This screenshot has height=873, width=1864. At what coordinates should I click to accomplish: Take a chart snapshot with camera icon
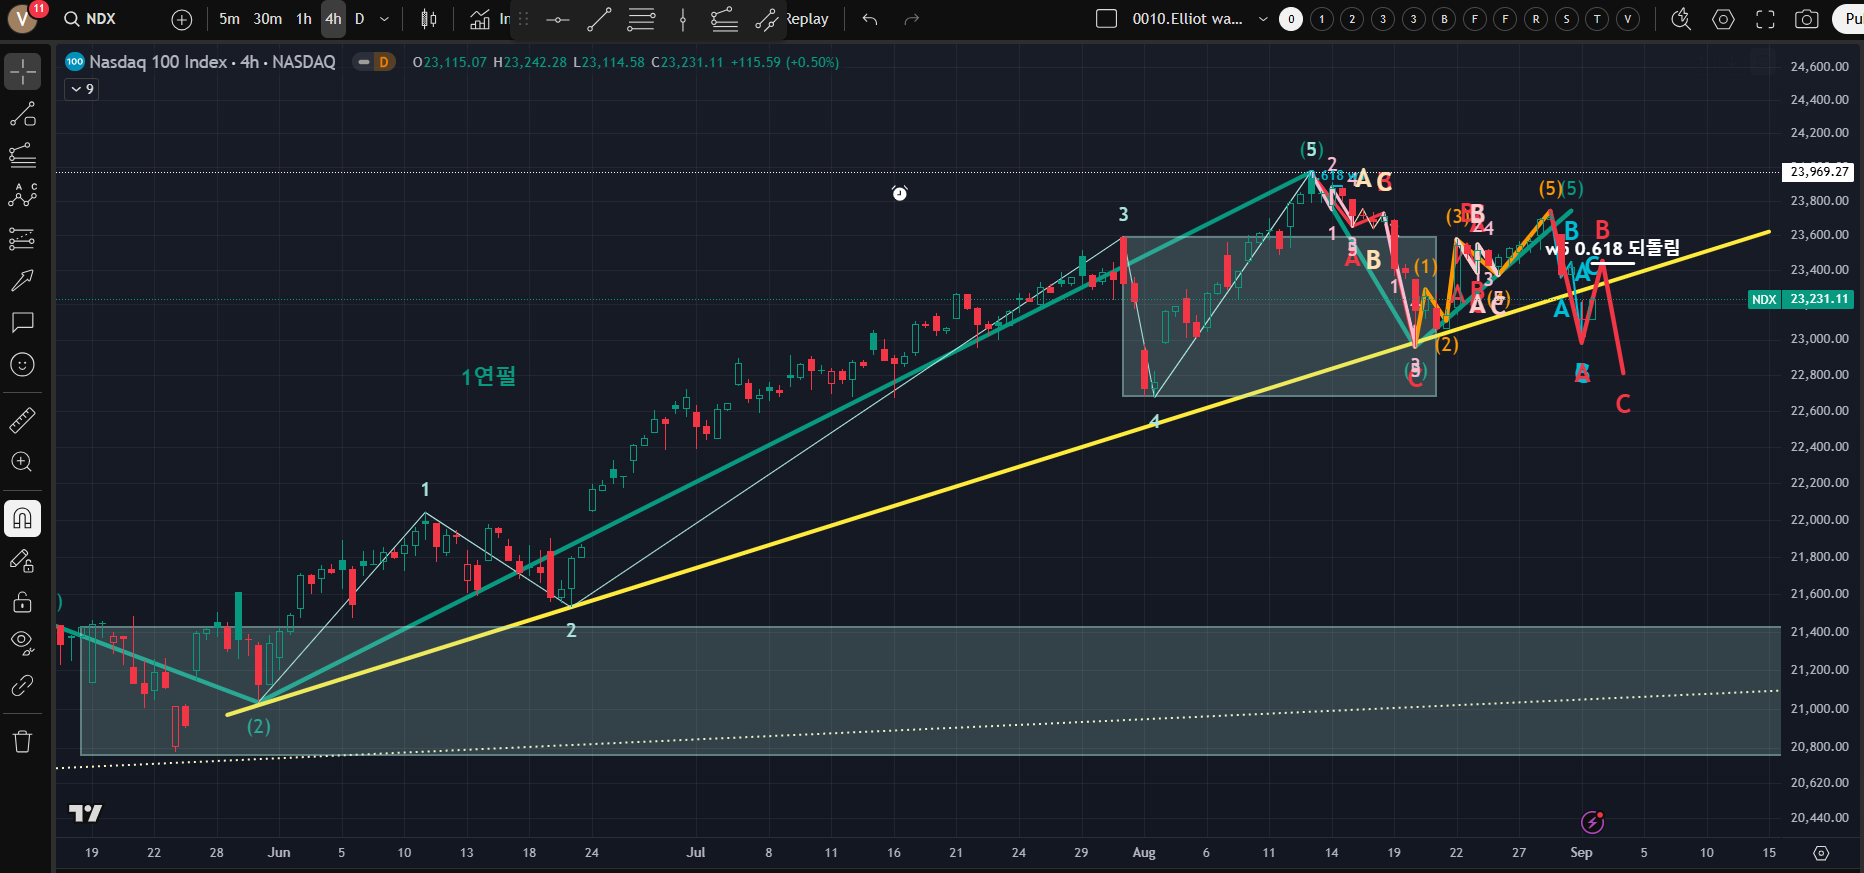pyautogui.click(x=1806, y=19)
